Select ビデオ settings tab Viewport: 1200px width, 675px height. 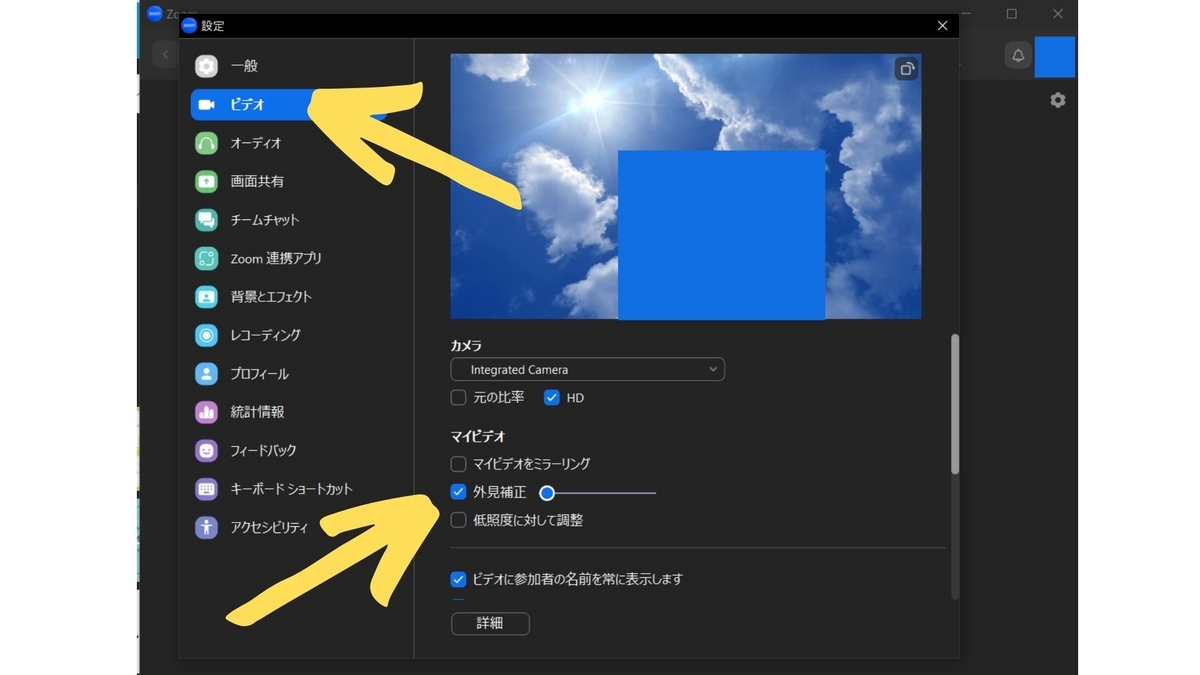pyautogui.click(x=289, y=105)
